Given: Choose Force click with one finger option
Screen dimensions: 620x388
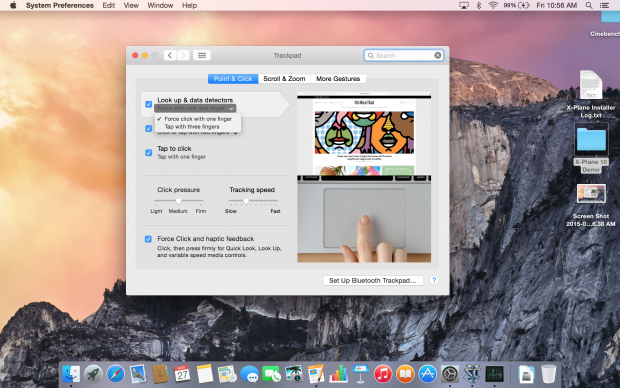Looking at the screenshot, I should (x=198, y=119).
